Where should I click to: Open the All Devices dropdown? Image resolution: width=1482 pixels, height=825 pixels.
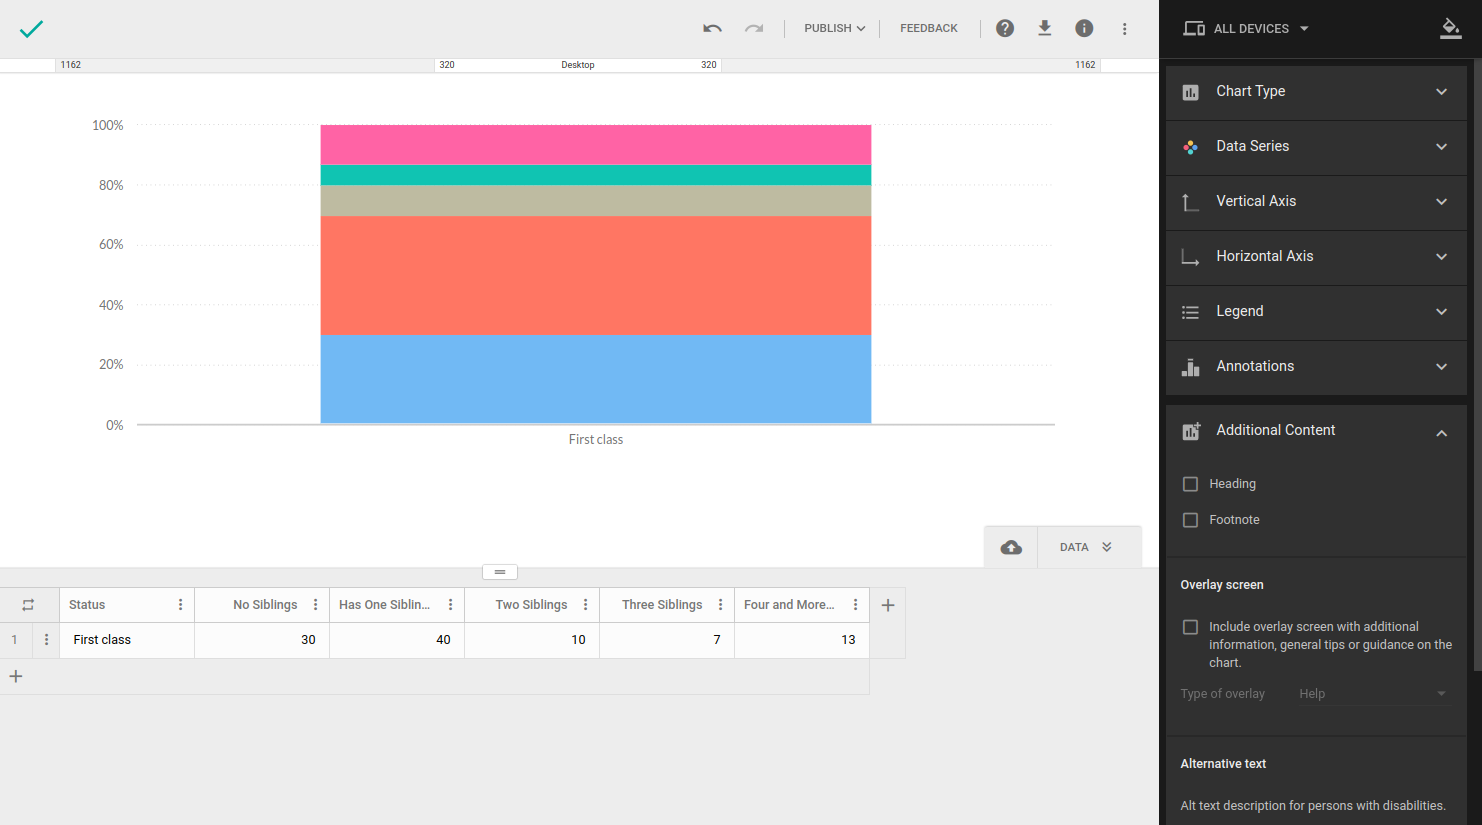pyautogui.click(x=1246, y=29)
